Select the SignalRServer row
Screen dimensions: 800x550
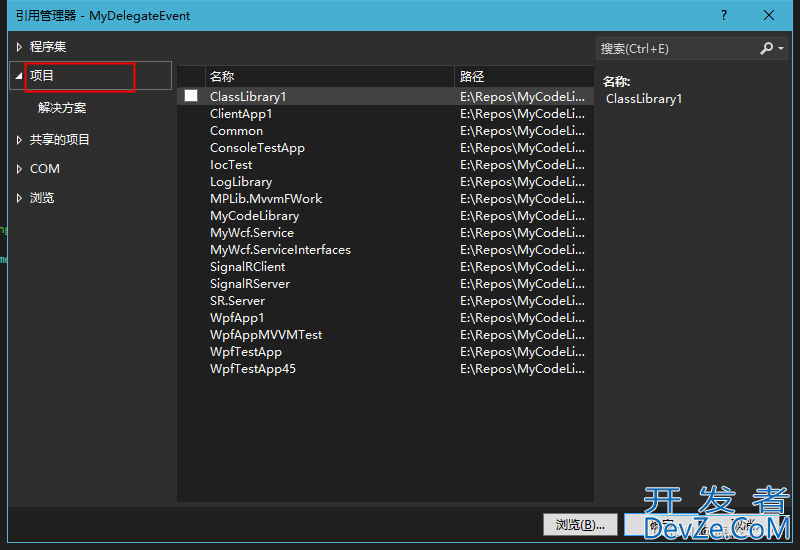(386, 284)
